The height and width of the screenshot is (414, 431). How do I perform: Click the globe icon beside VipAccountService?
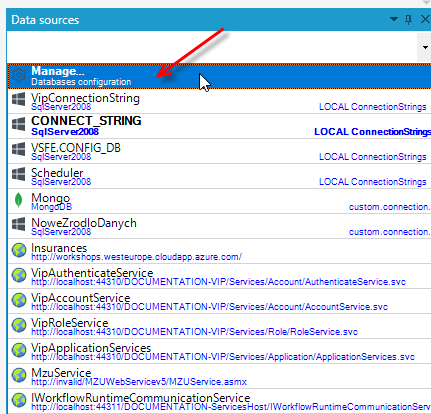19,300
